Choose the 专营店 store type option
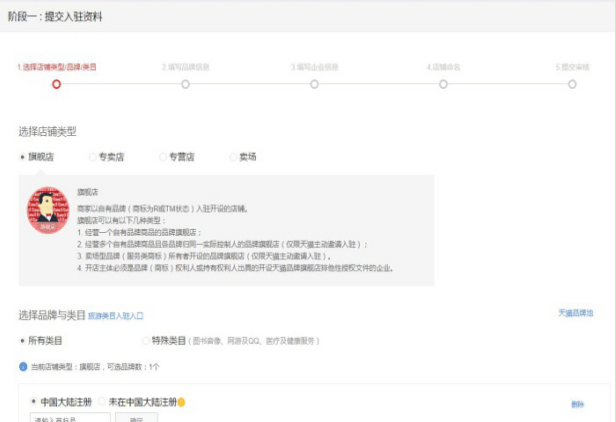The width and height of the screenshot is (616, 422). [x=164, y=157]
